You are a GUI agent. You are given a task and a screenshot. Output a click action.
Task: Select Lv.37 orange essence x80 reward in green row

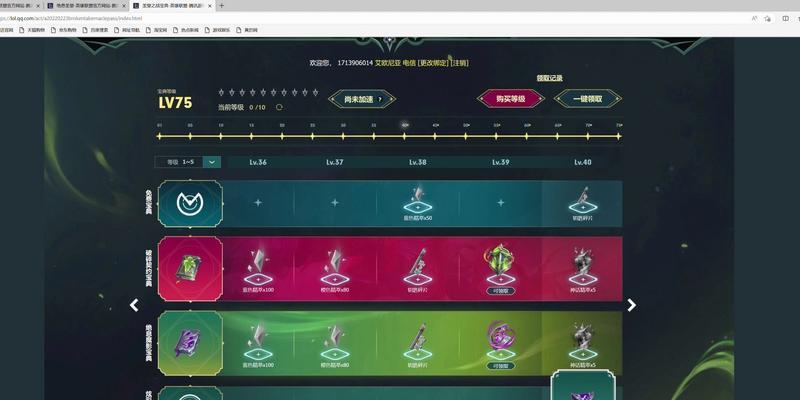(335, 346)
